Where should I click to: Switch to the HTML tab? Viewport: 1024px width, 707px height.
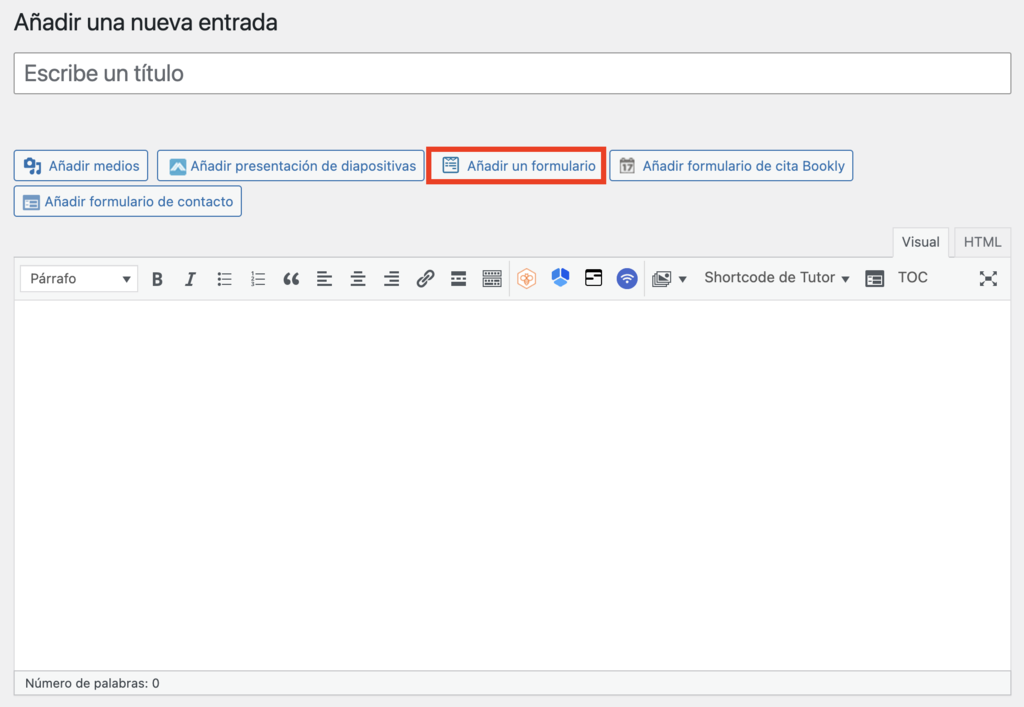coord(981,242)
